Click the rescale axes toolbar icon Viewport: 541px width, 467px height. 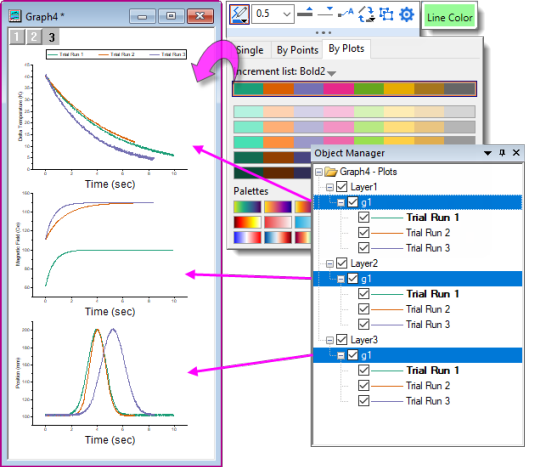[386, 14]
